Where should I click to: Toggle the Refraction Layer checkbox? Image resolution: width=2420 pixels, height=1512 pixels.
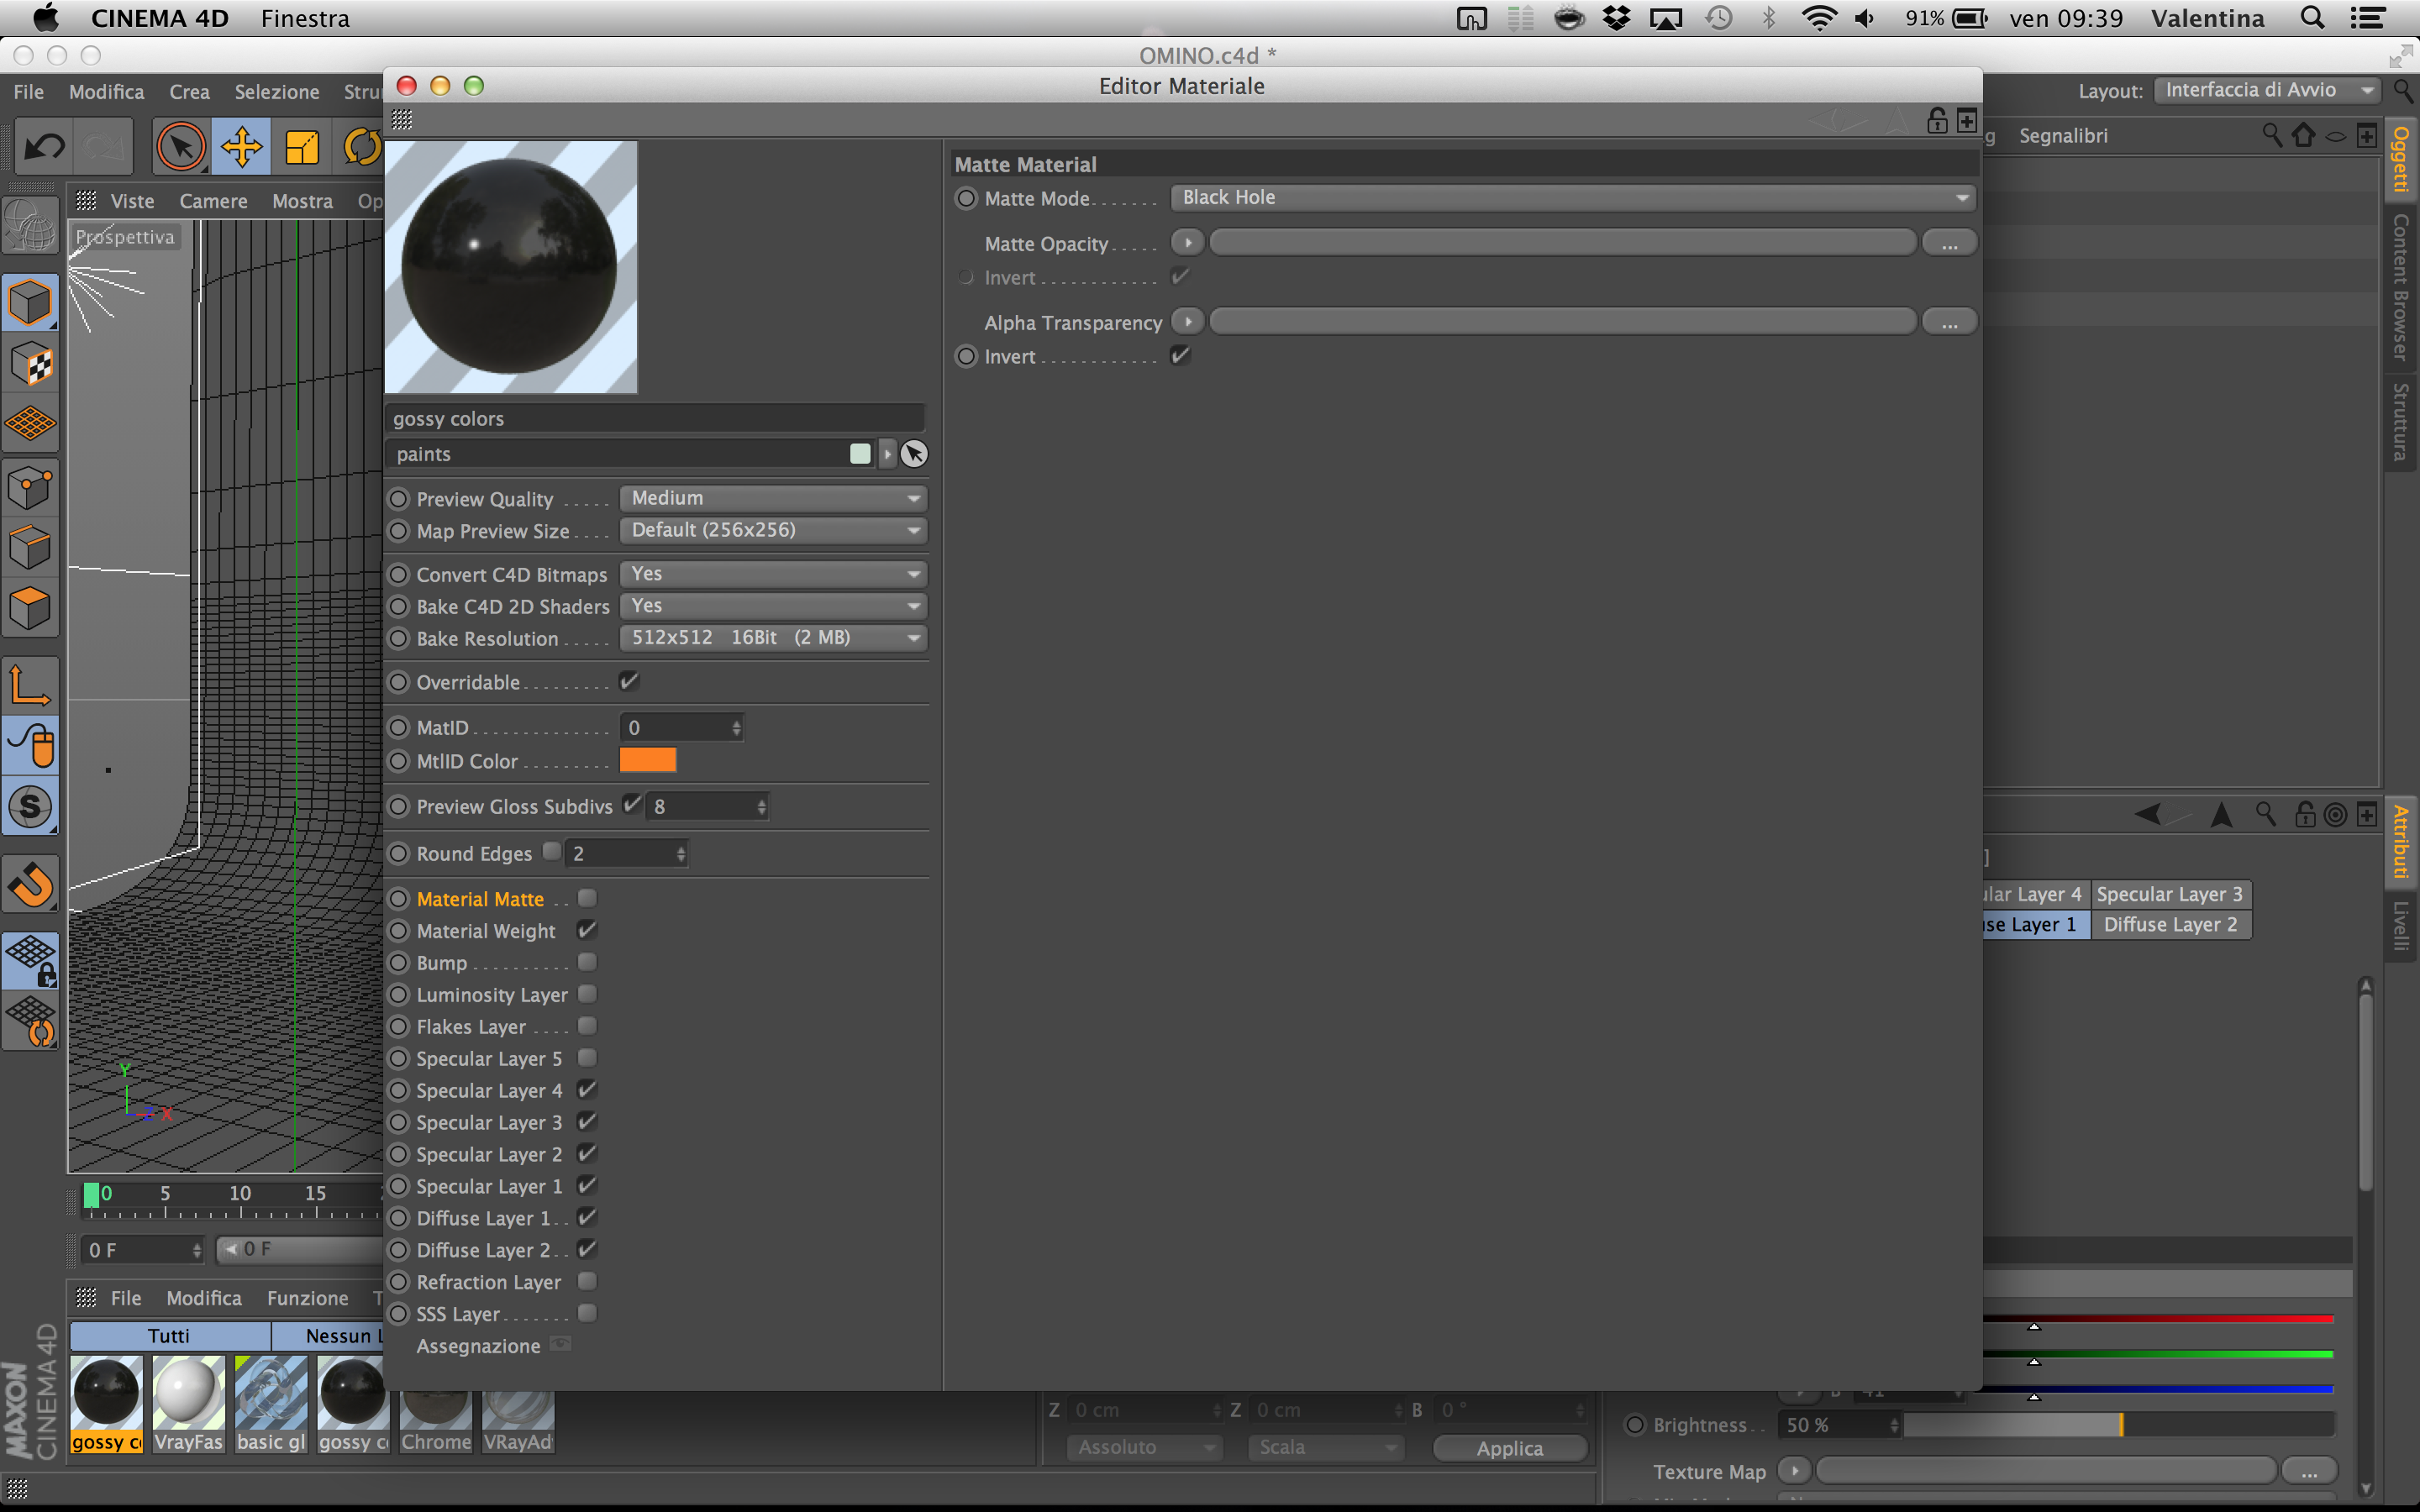tap(587, 1281)
